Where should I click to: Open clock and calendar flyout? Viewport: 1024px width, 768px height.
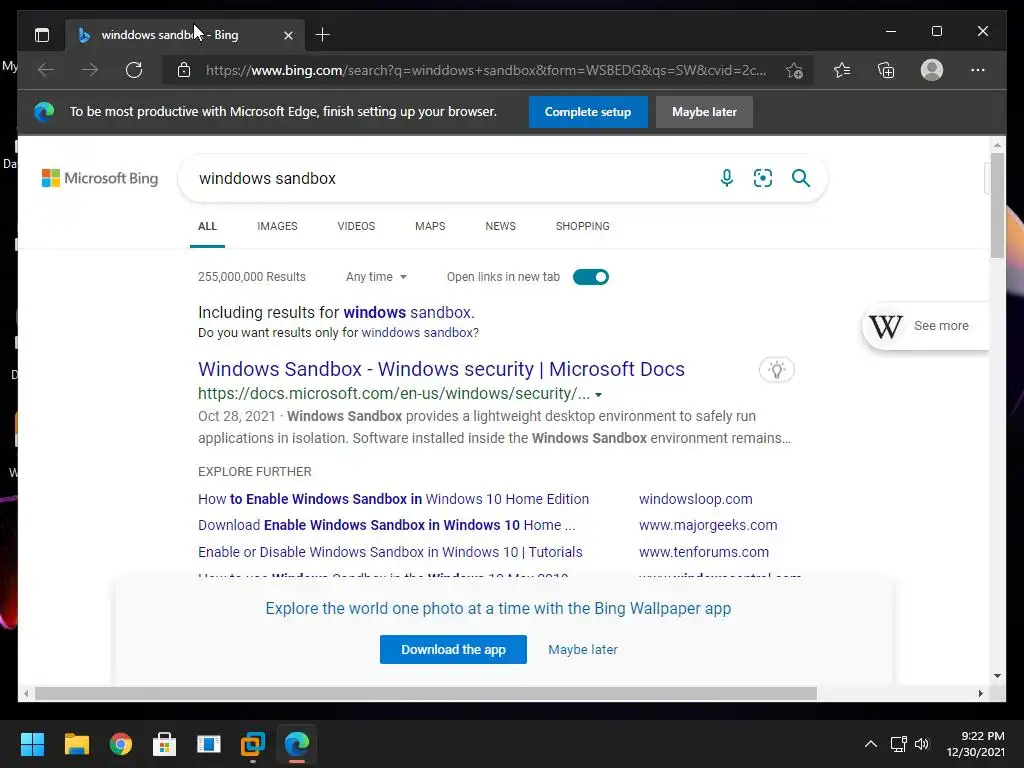click(x=976, y=744)
